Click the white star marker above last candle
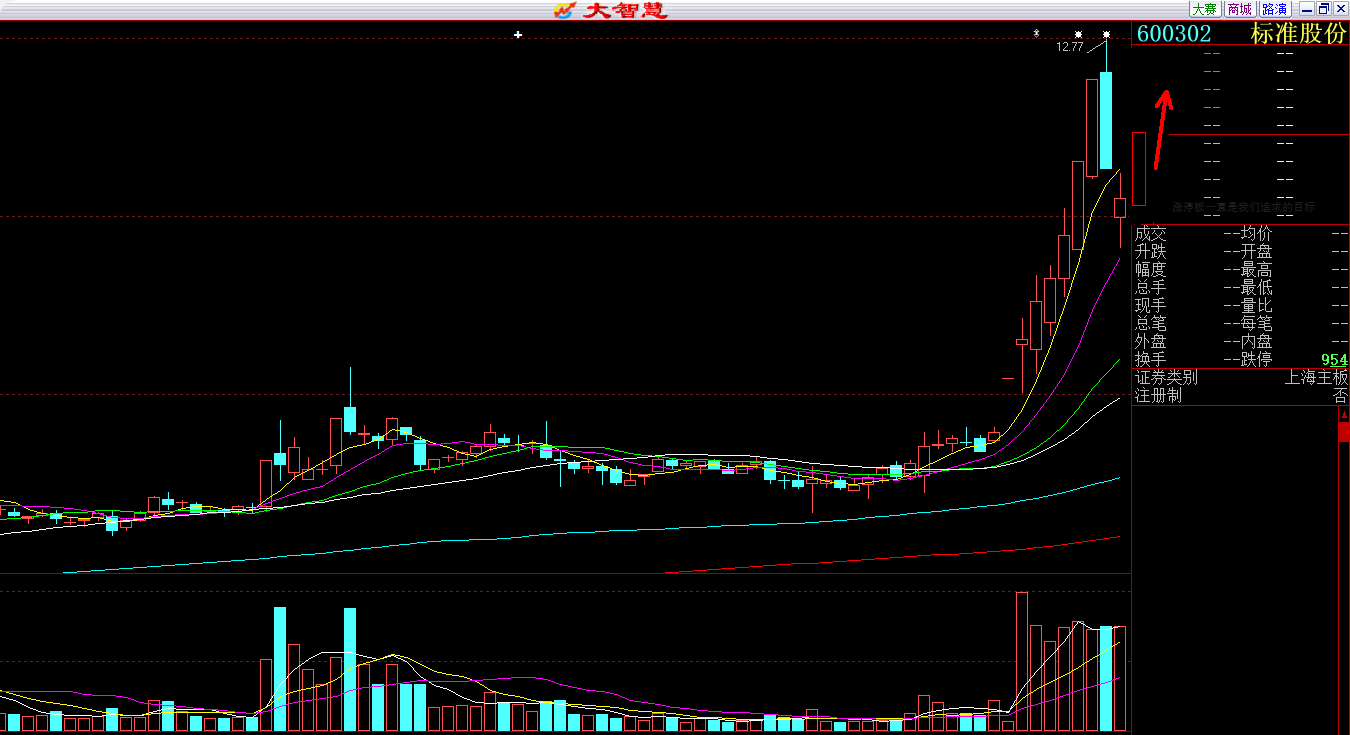 pos(1106,35)
